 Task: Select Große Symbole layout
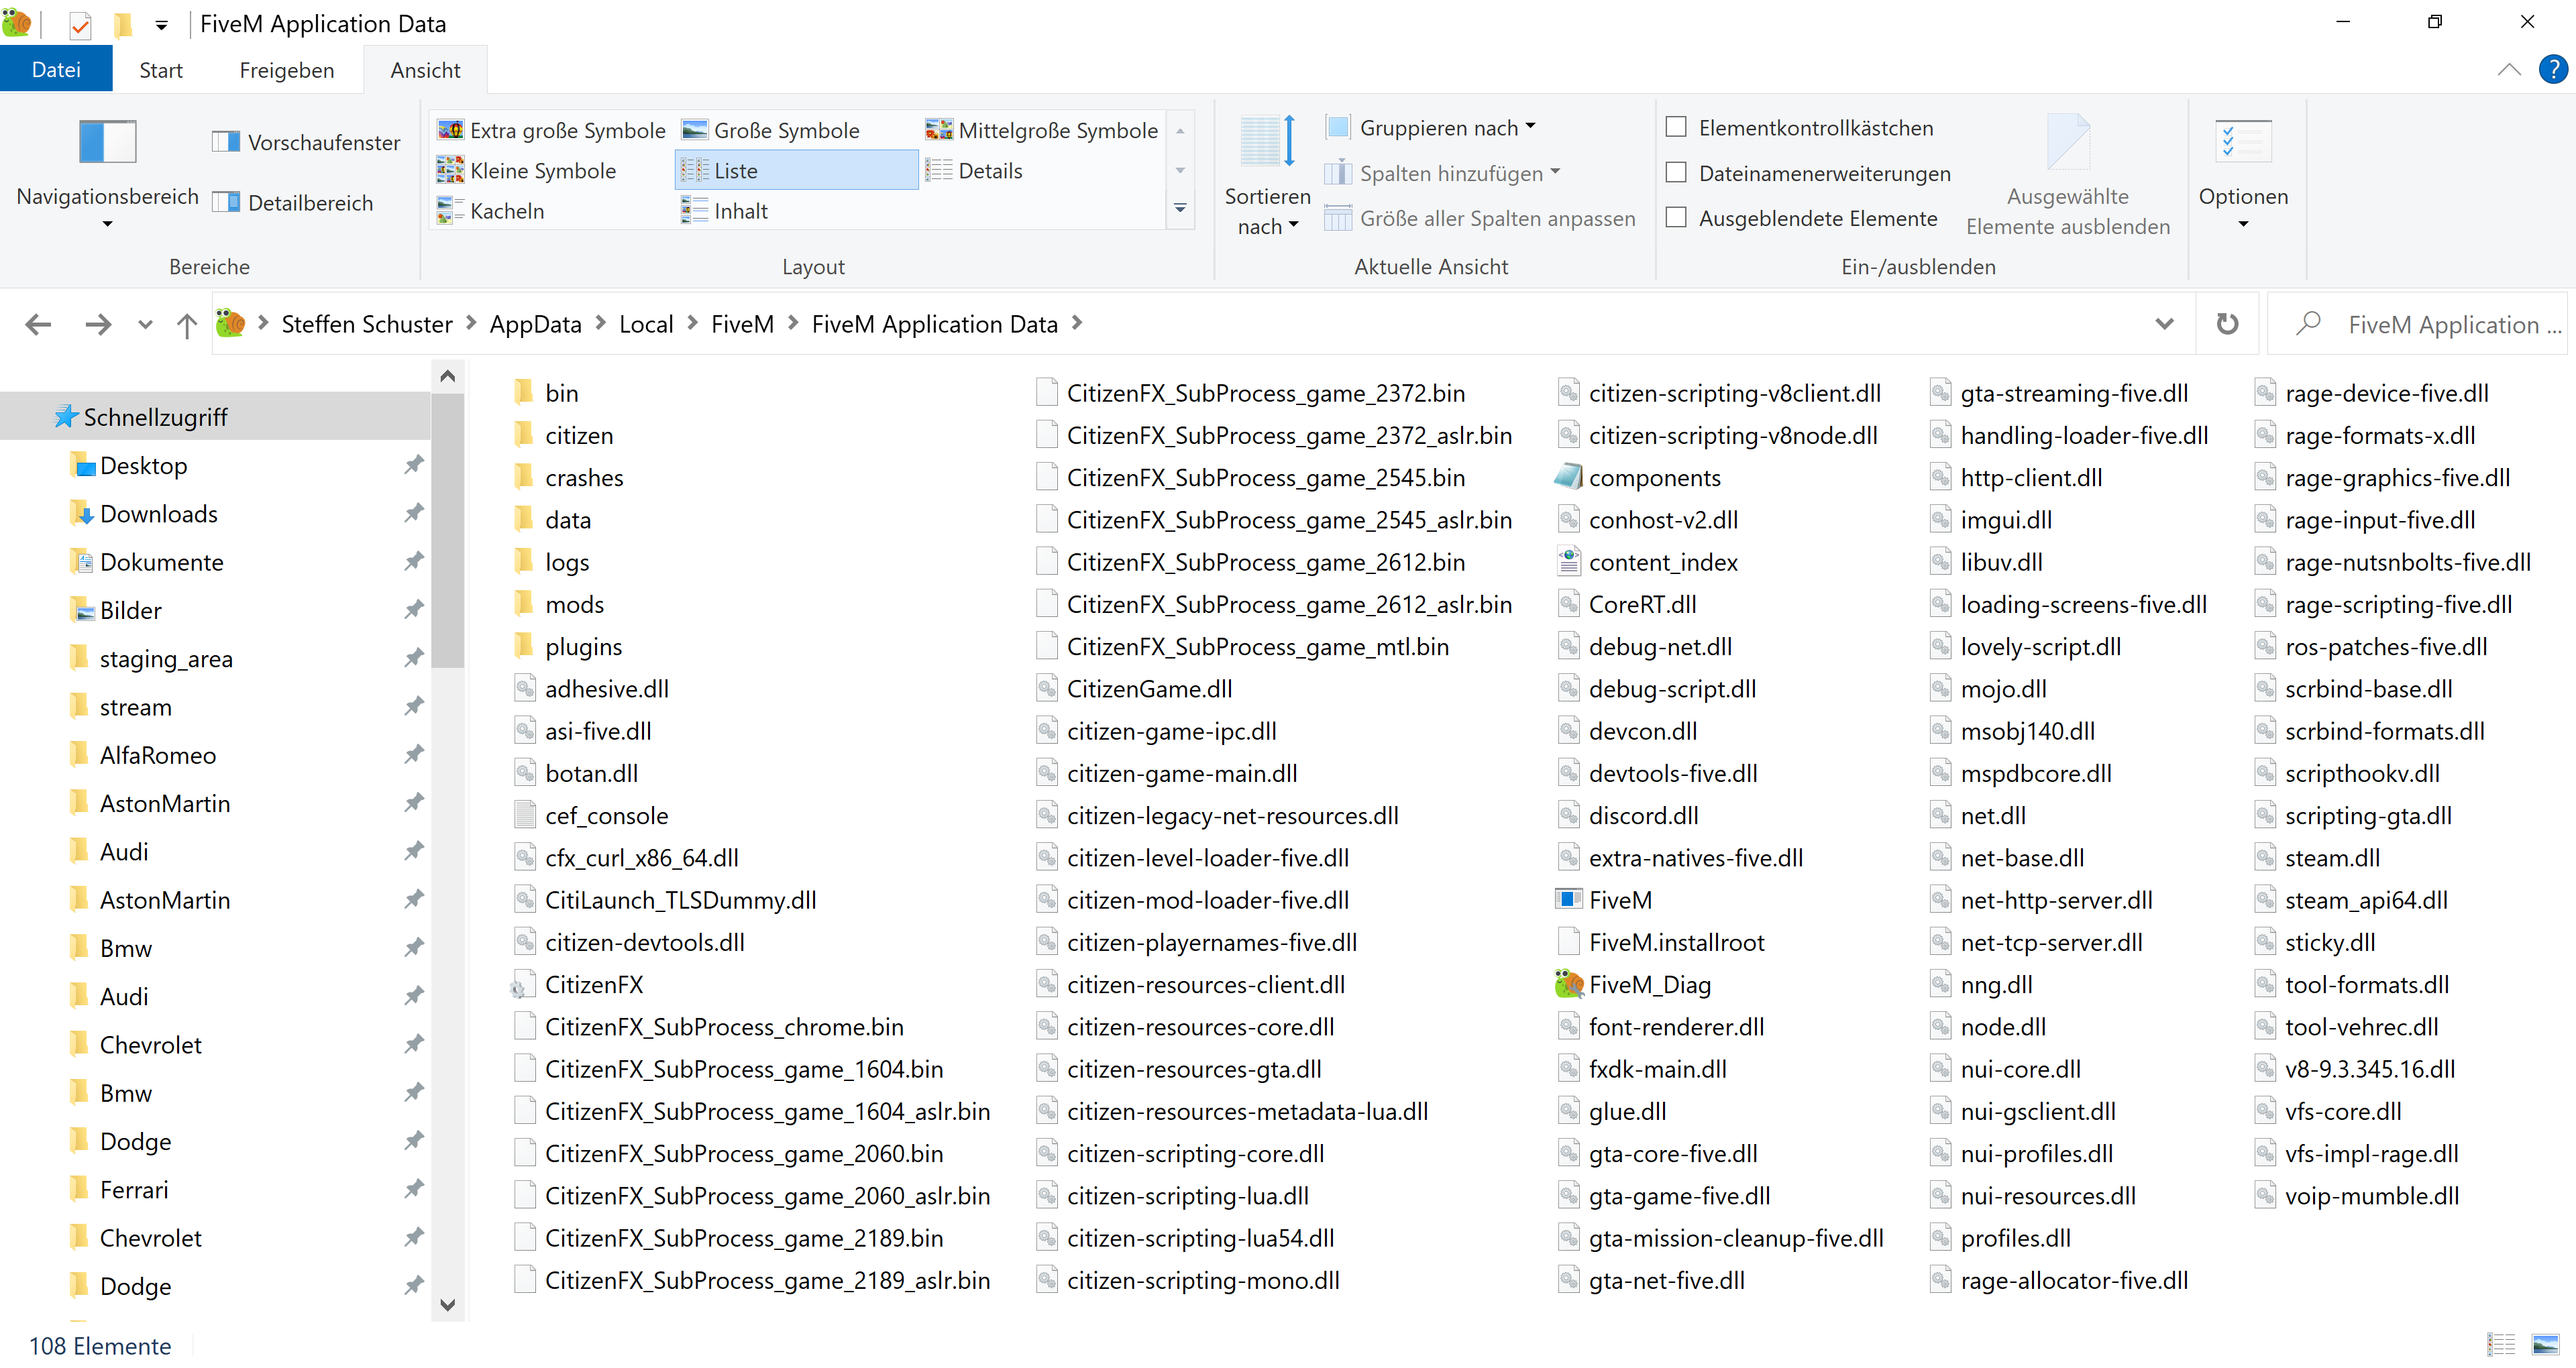click(x=771, y=130)
